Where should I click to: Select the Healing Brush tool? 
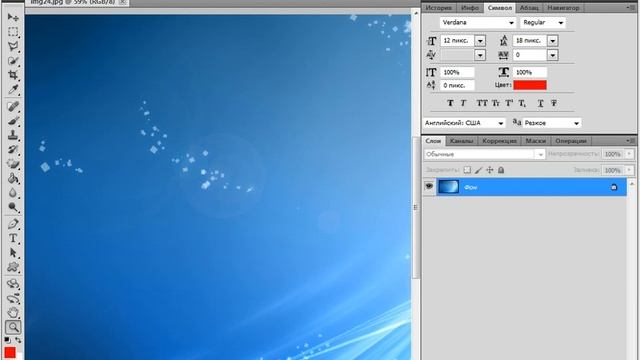[13, 107]
